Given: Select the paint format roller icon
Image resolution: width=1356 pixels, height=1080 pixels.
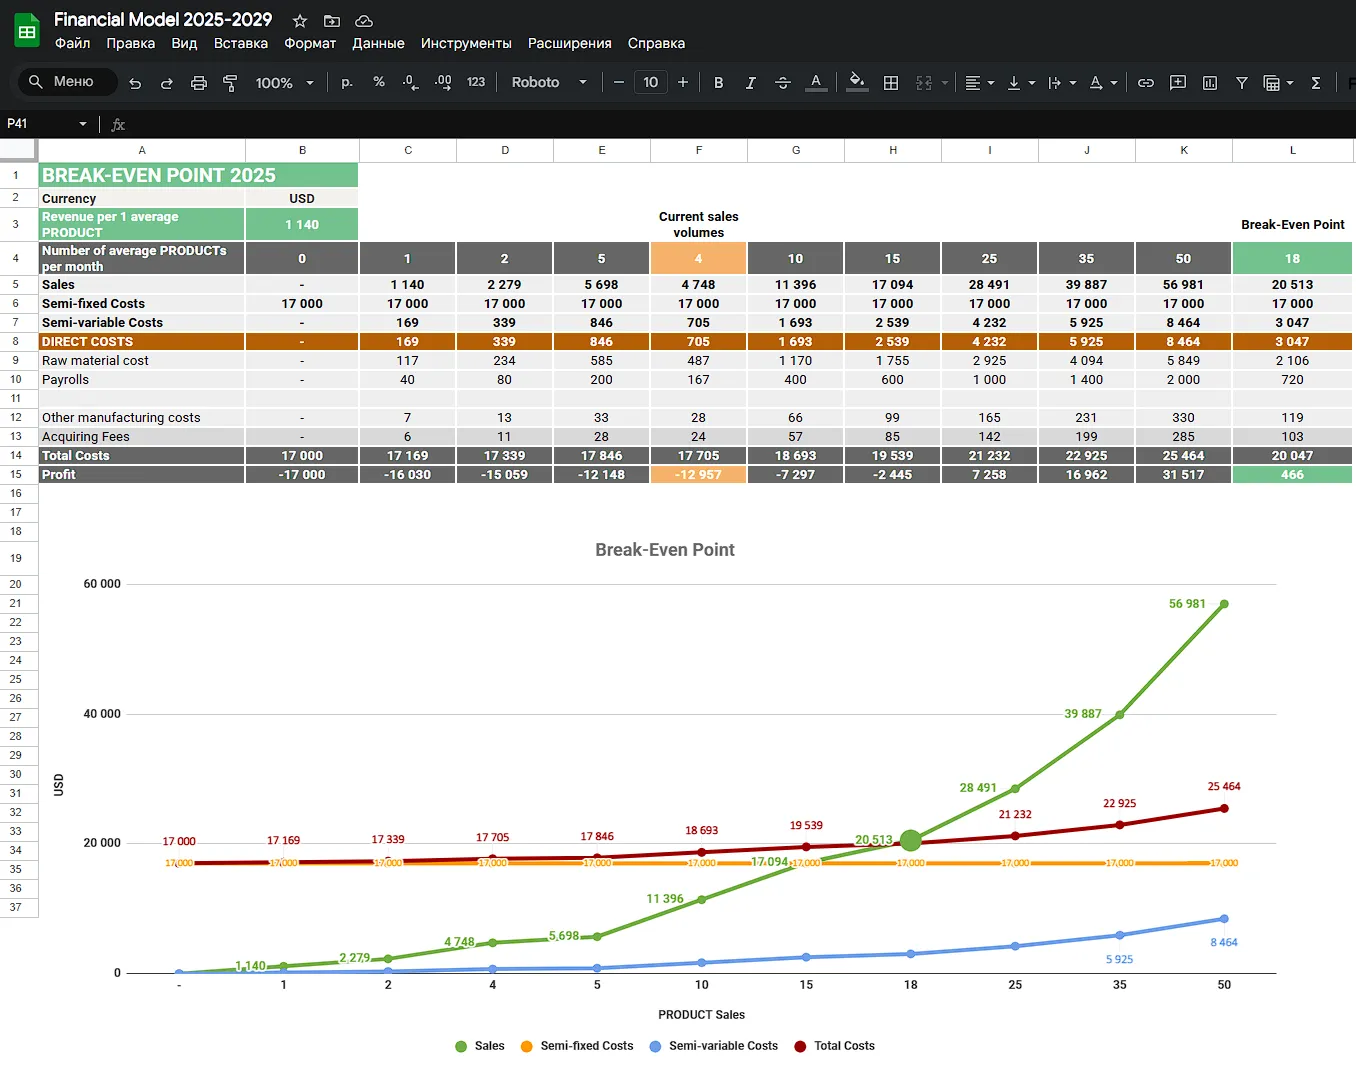Looking at the screenshot, I should [230, 83].
